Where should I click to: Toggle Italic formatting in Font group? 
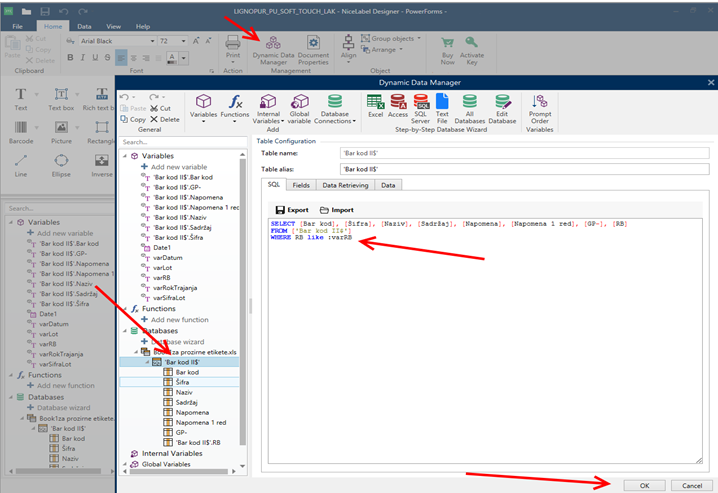click(82, 58)
